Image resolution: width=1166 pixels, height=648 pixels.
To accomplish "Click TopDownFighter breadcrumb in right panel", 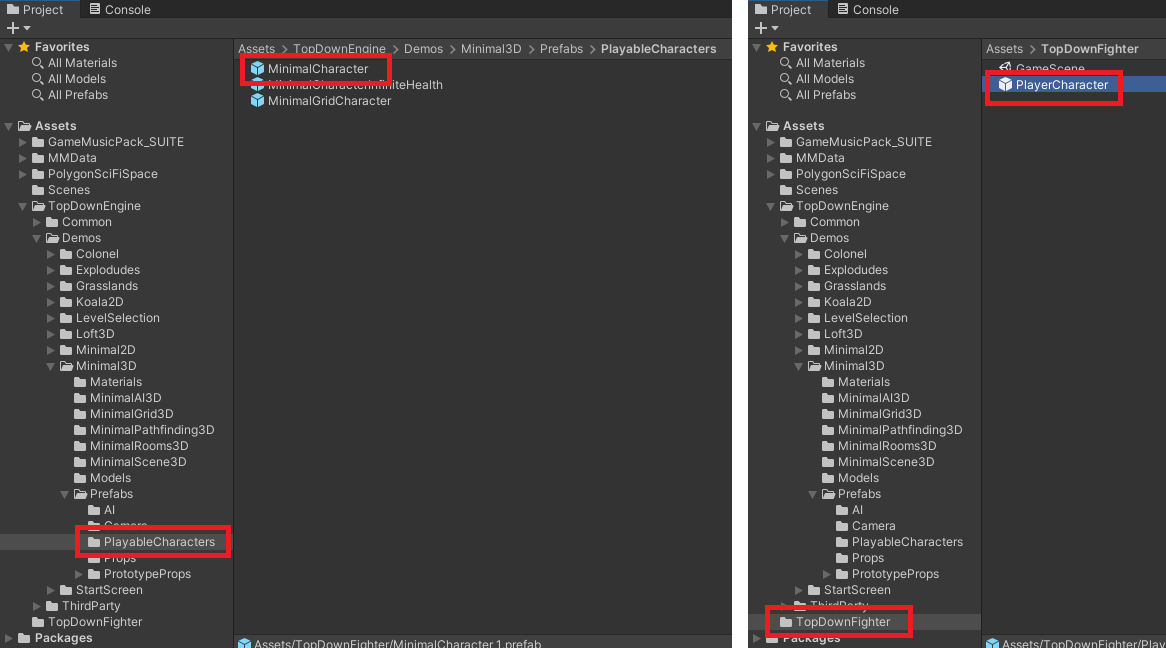I will pyautogui.click(x=1089, y=49).
